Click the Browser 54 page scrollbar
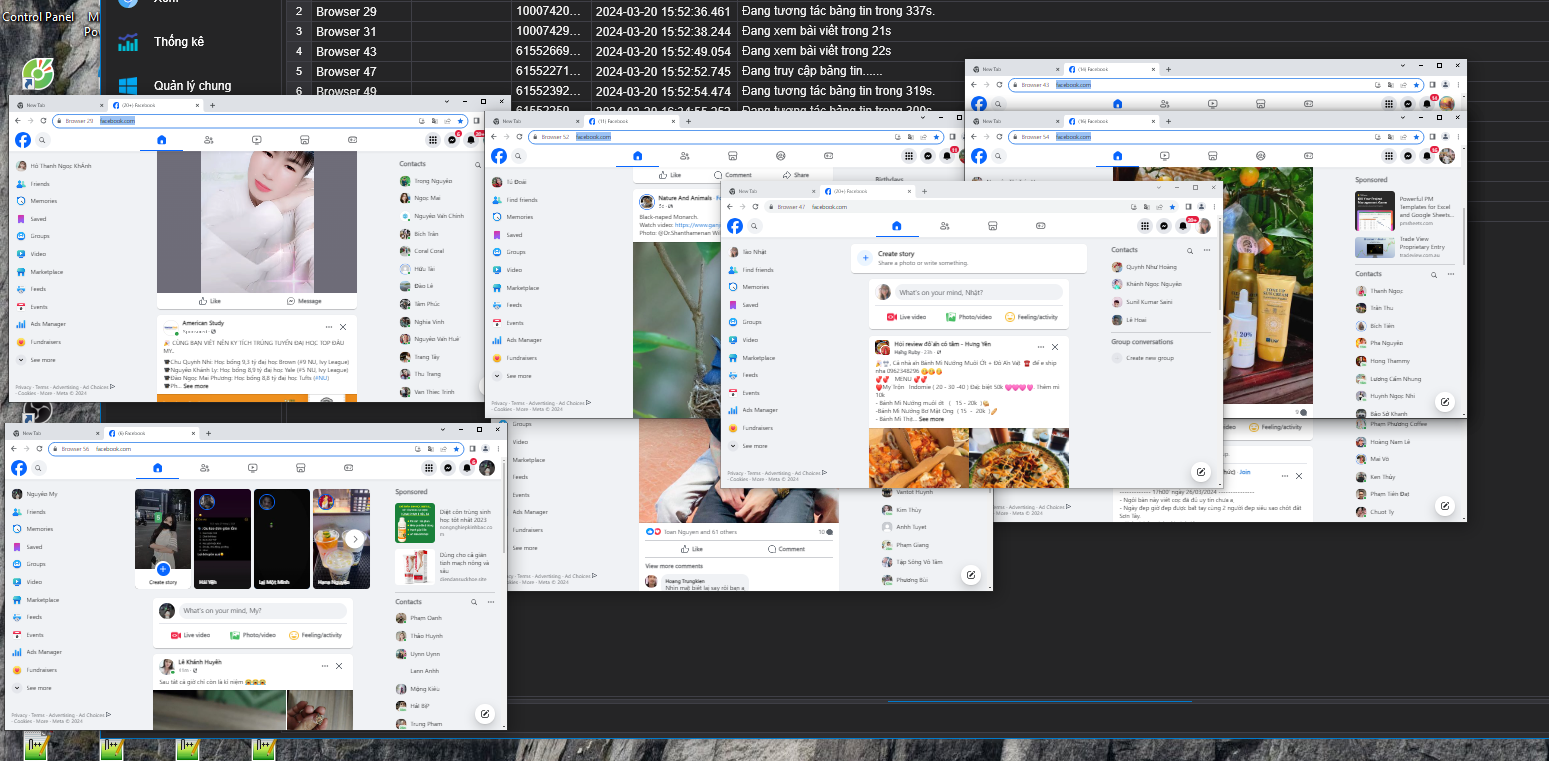This screenshot has width=1549, height=761. (1463, 235)
